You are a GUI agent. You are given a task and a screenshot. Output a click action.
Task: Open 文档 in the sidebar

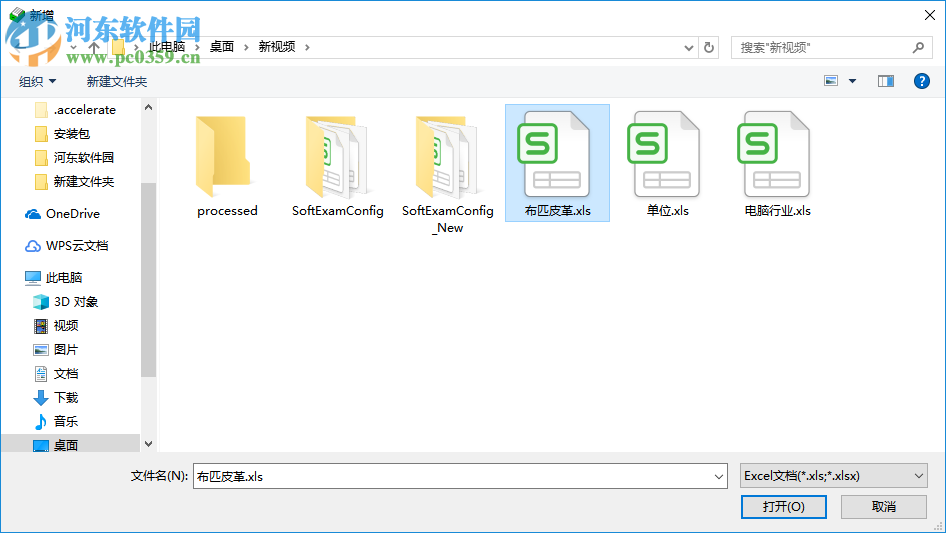coord(56,374)
